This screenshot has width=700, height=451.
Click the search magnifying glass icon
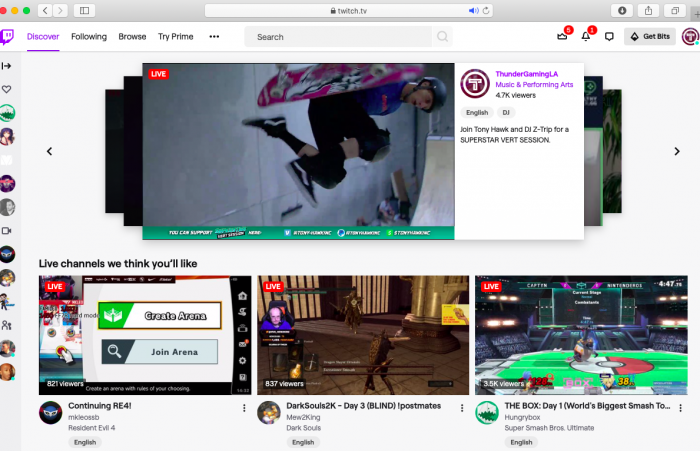442,37
